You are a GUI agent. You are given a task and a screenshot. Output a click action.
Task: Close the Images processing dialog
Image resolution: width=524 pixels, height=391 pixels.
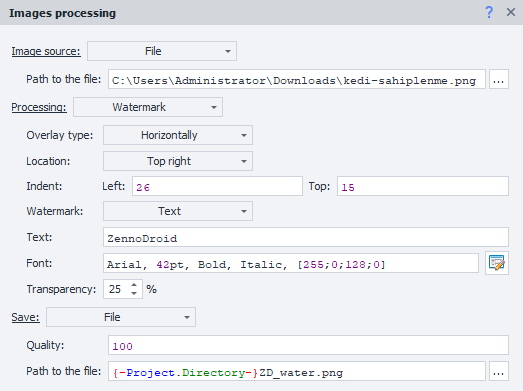(511, 12)
